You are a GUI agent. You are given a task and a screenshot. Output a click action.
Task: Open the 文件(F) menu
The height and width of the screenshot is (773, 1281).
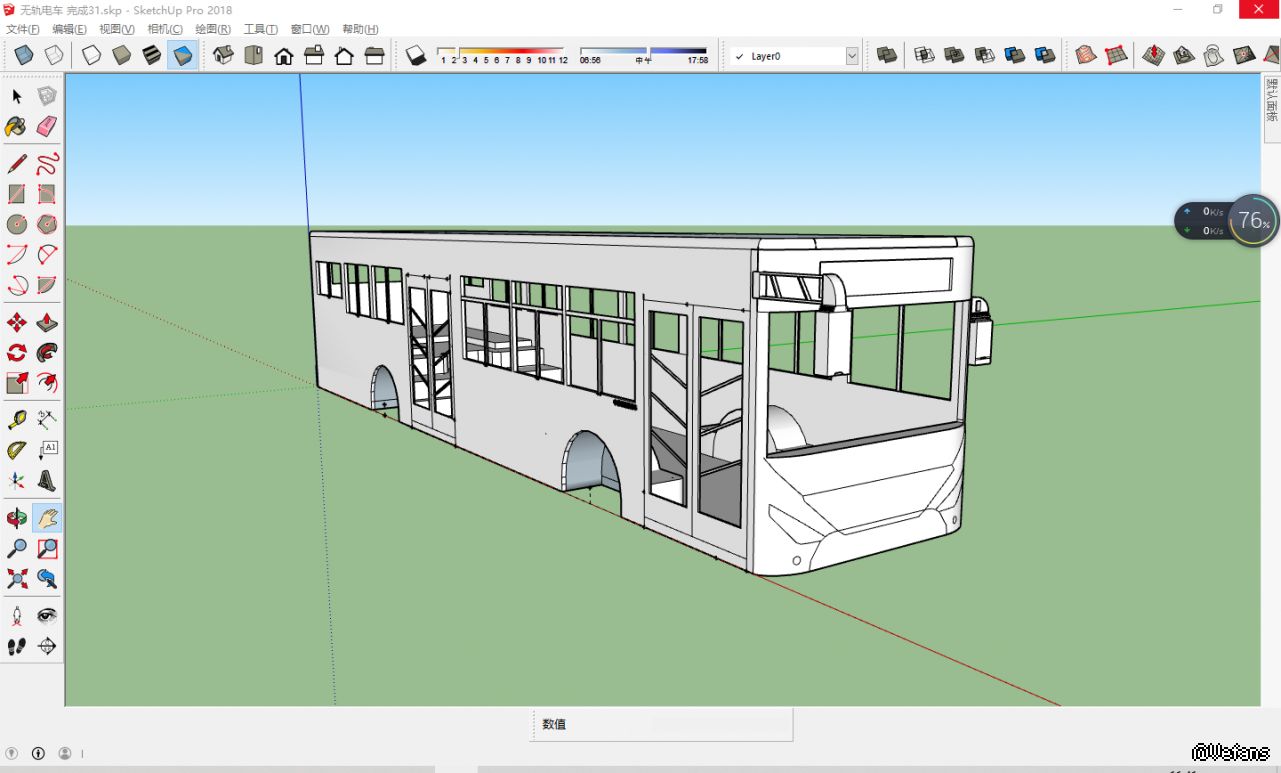23,29
